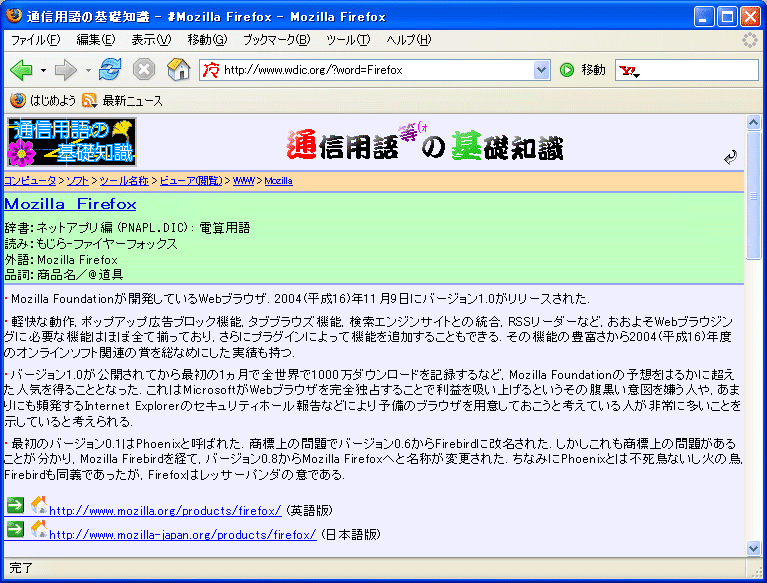Close the Firefox window
The width and height of the screenshot is (767, 583).
[750, 17]
